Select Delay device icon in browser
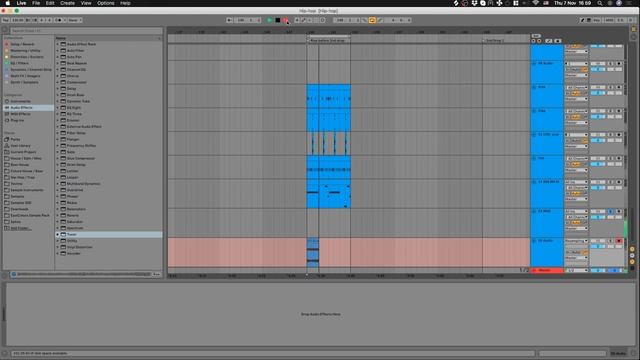Screen dimensions: 640x360 coord(63,89)
